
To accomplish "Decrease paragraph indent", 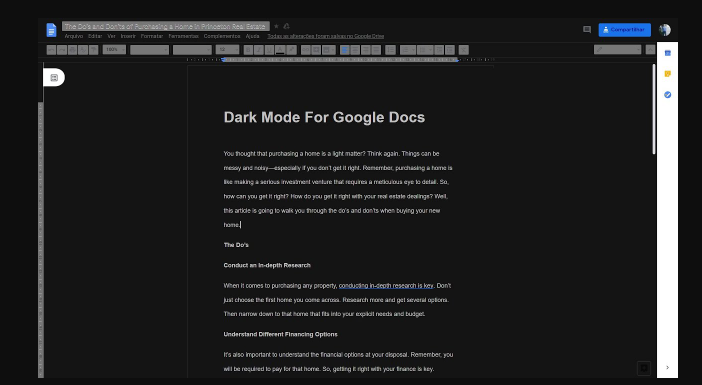I will click(439, 50).
